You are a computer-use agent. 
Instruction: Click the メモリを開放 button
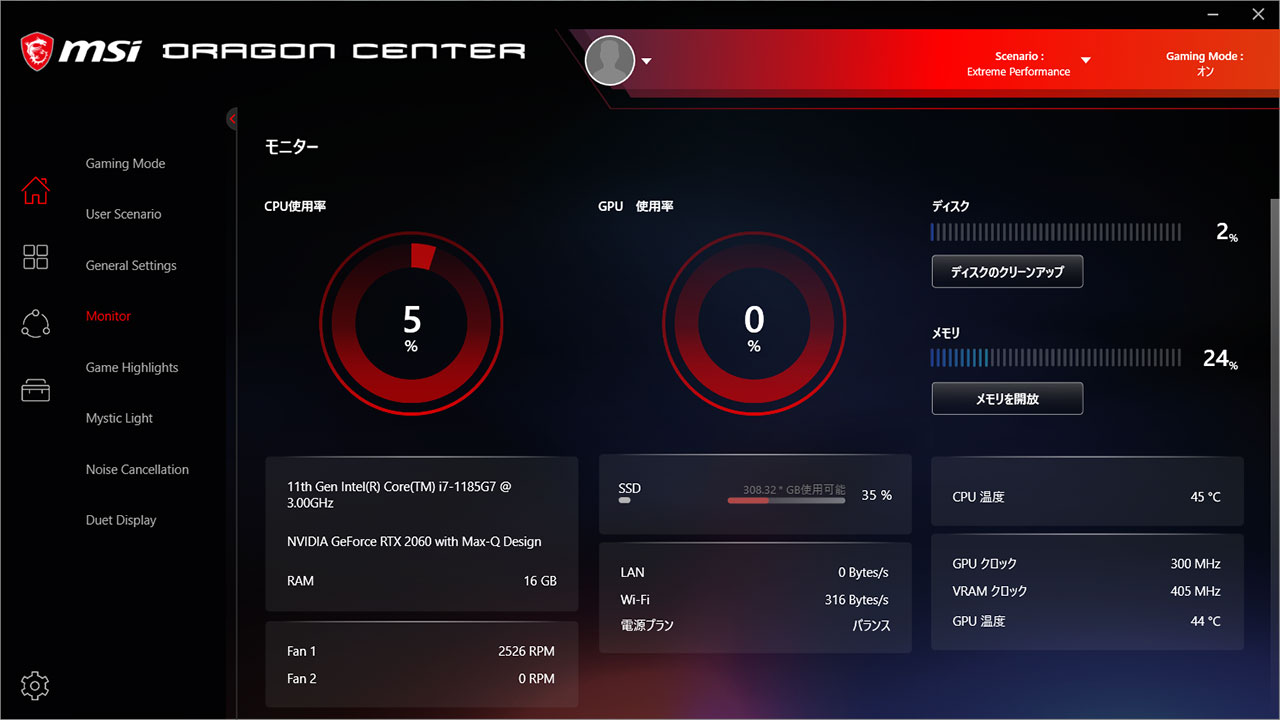click(1007, 398)
